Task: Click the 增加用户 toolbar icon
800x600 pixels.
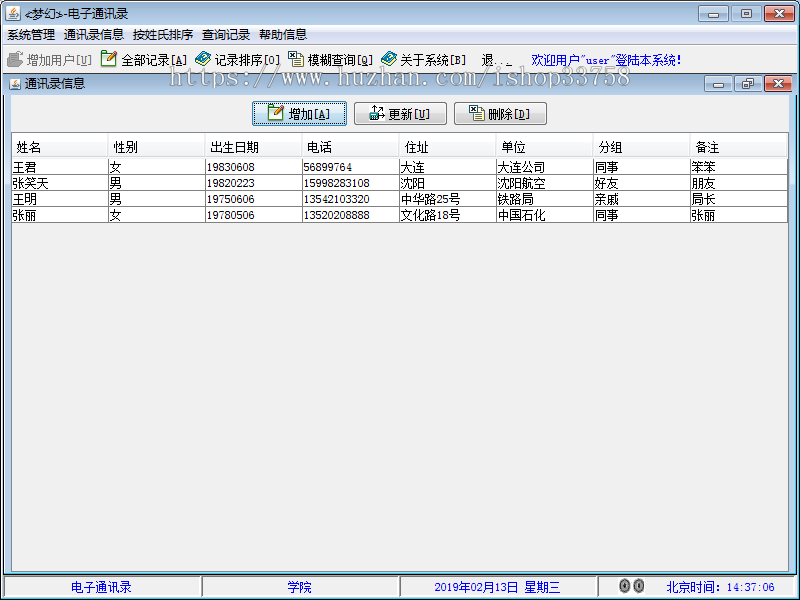Action: (16, 58)
